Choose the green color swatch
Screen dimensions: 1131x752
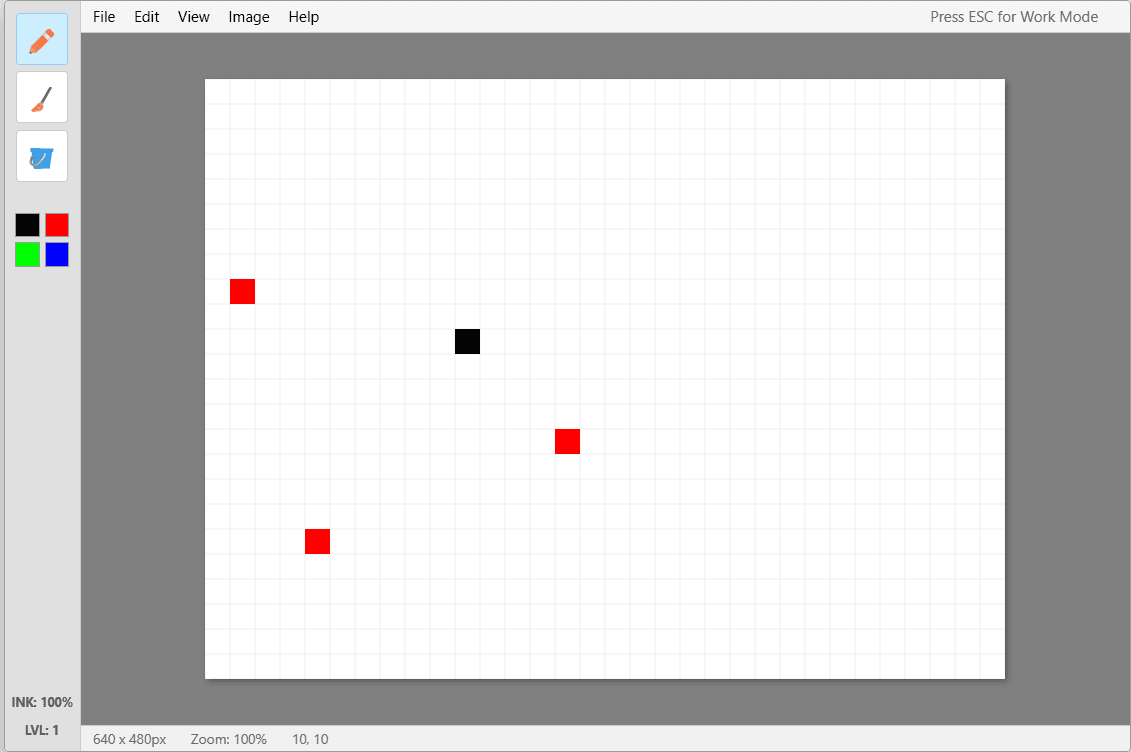click(x=27, y=255)
